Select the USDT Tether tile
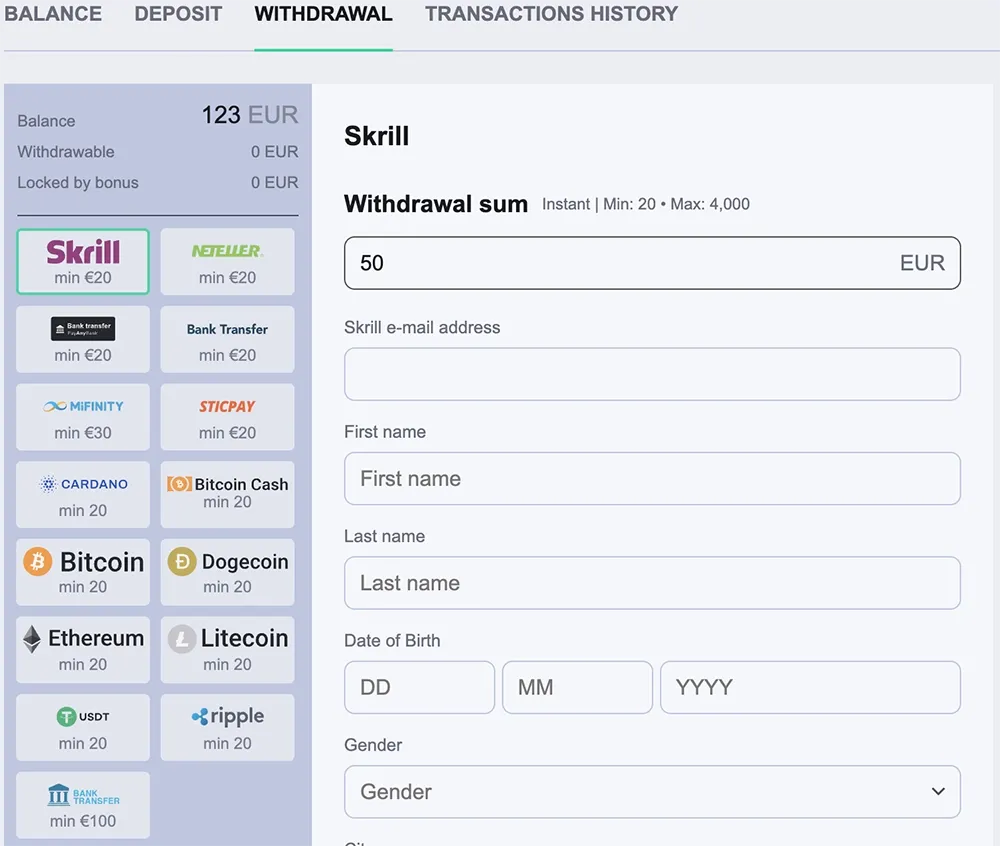 (83, 727)
